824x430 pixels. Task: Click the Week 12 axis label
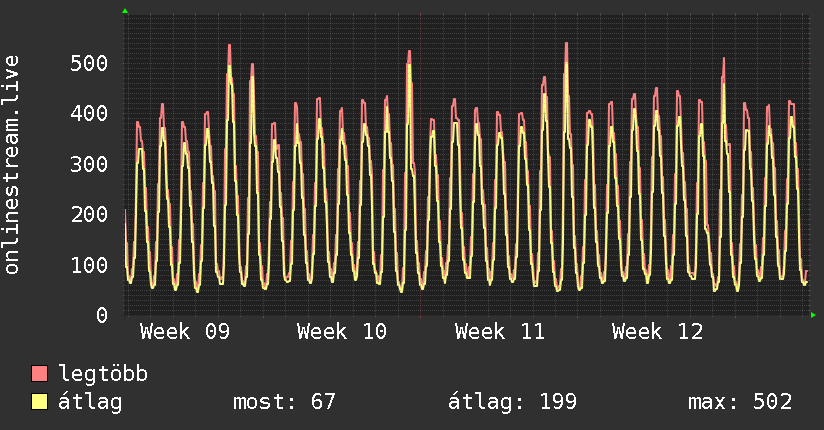pyautogui.click(x=657, y=332)
